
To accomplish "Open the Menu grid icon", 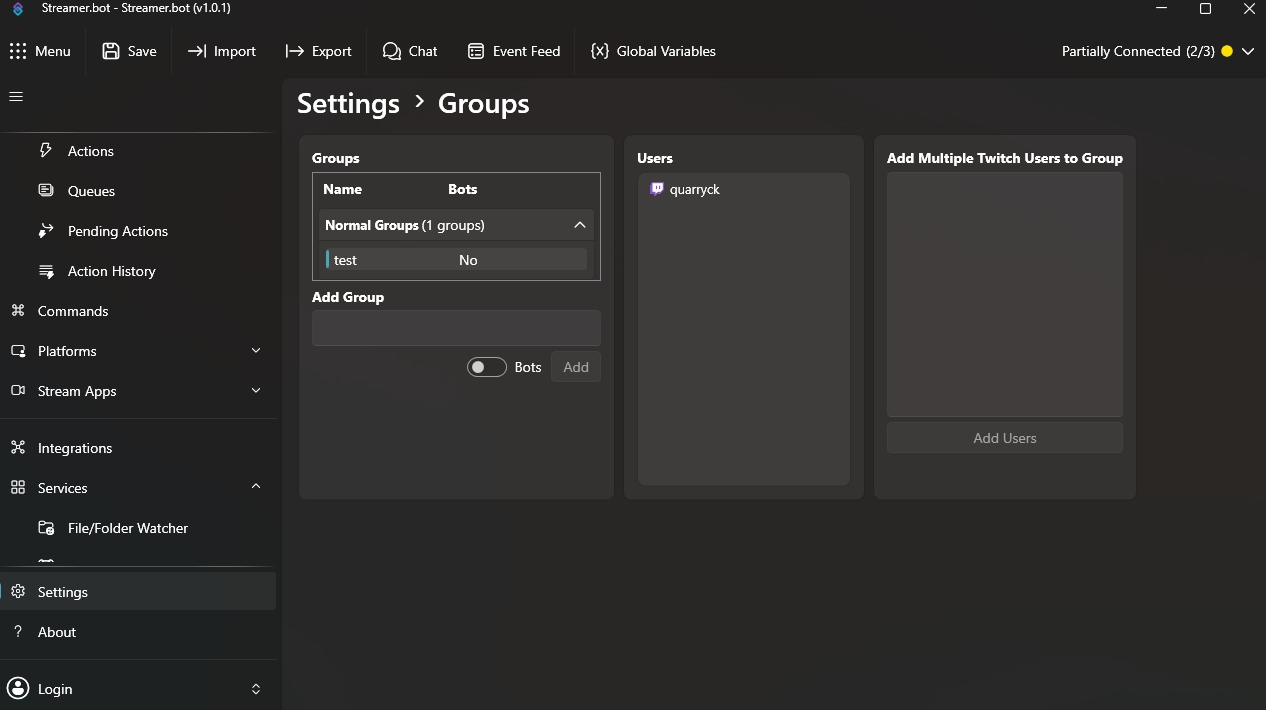I will click(18, 51).
